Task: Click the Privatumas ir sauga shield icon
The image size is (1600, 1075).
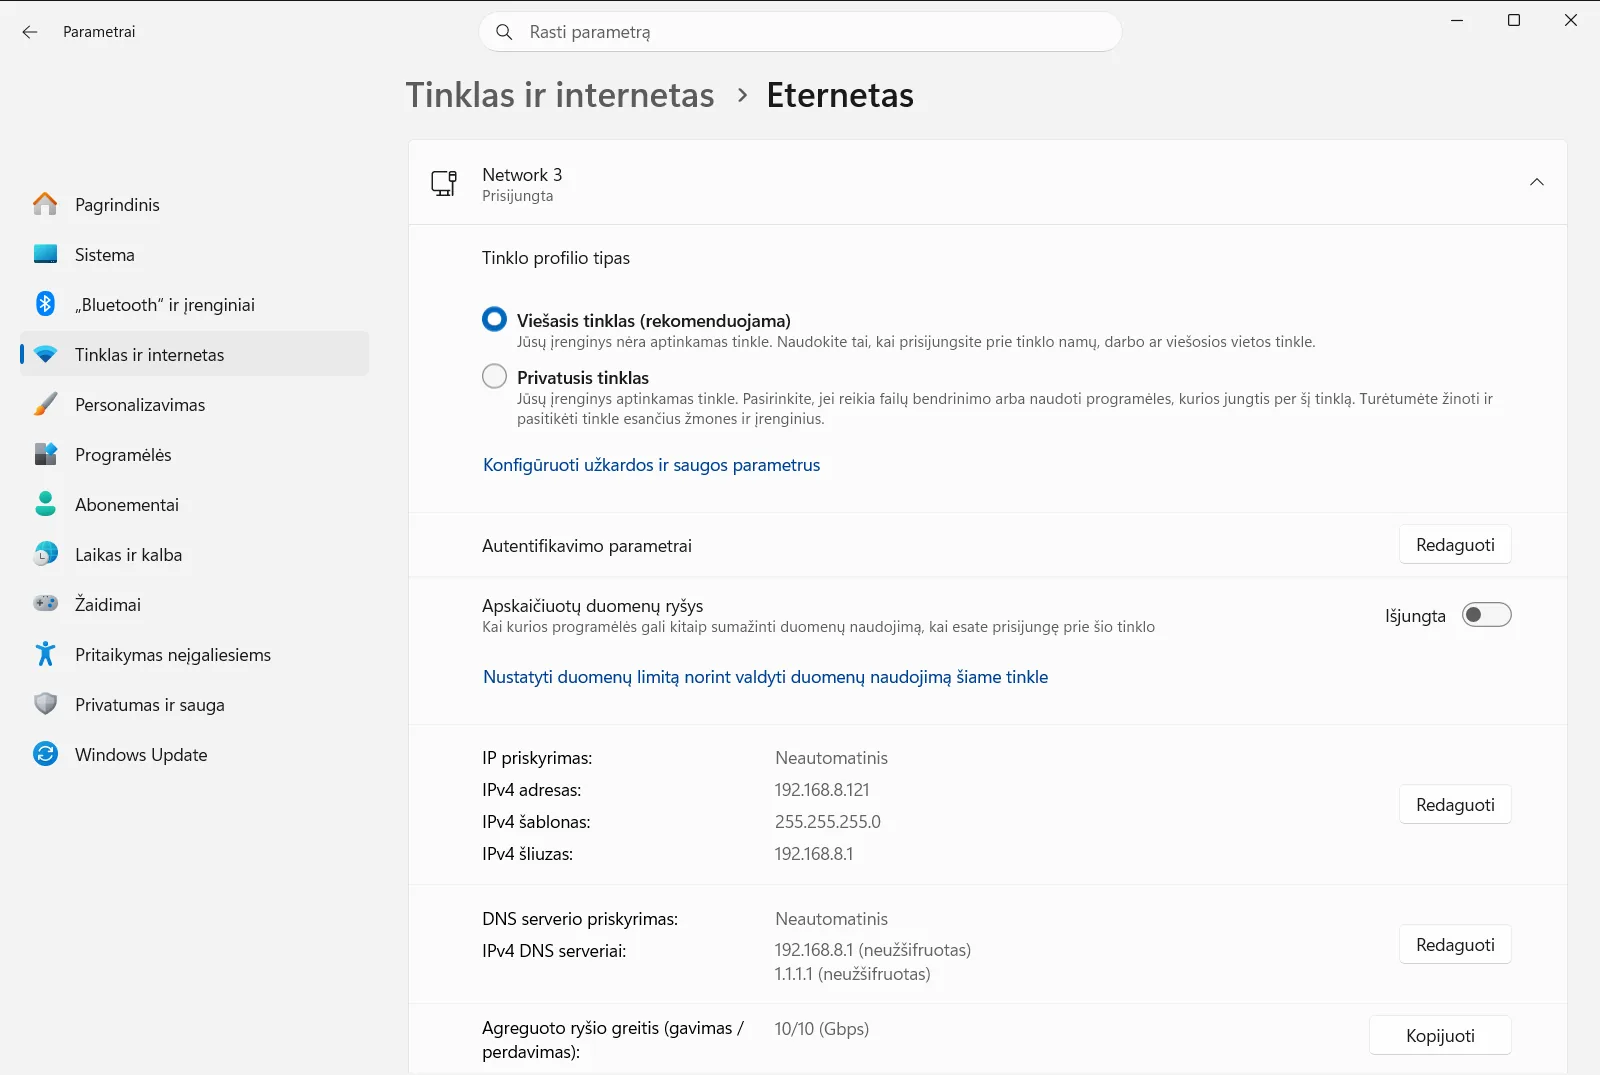Action: pos(45,704)
